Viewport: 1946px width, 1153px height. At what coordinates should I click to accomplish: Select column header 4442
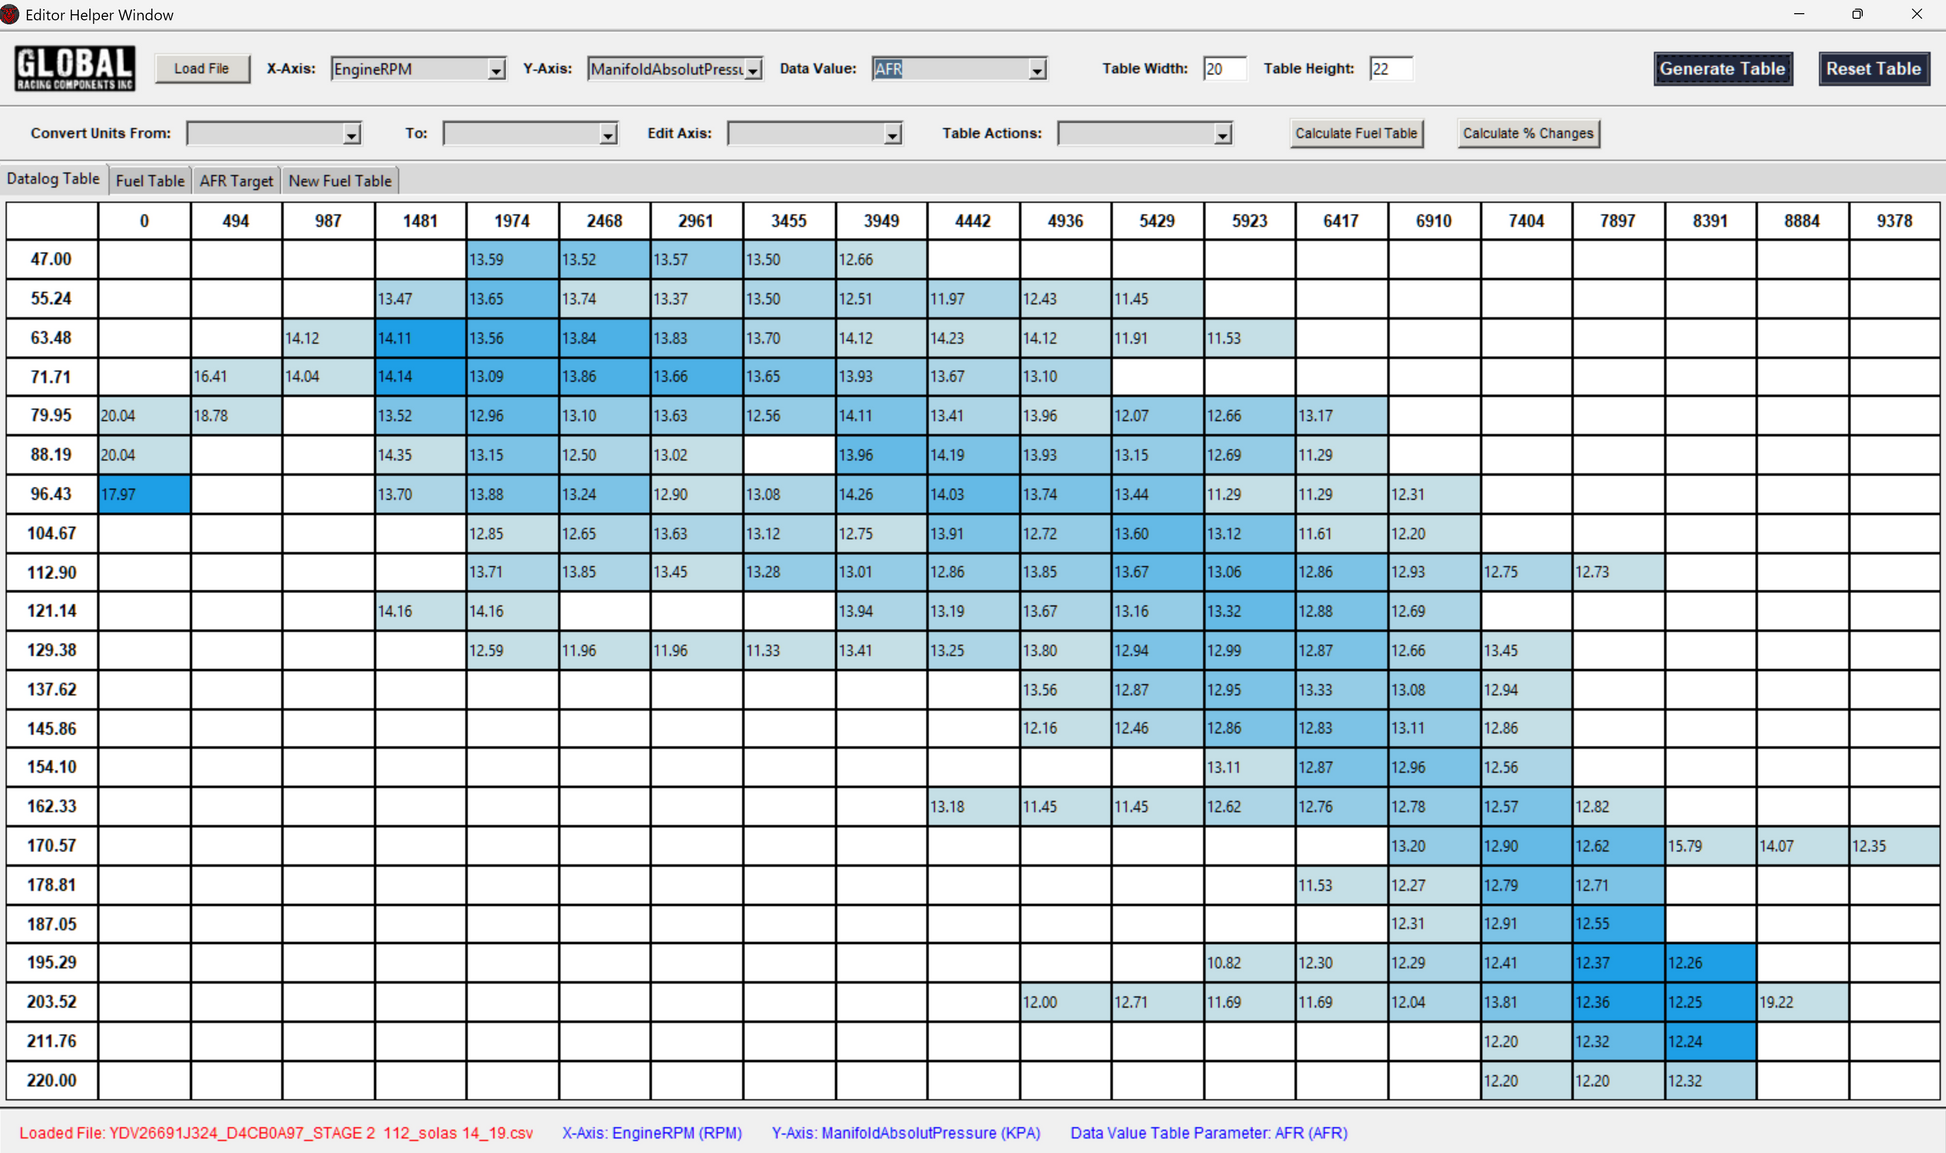(973, 221)
